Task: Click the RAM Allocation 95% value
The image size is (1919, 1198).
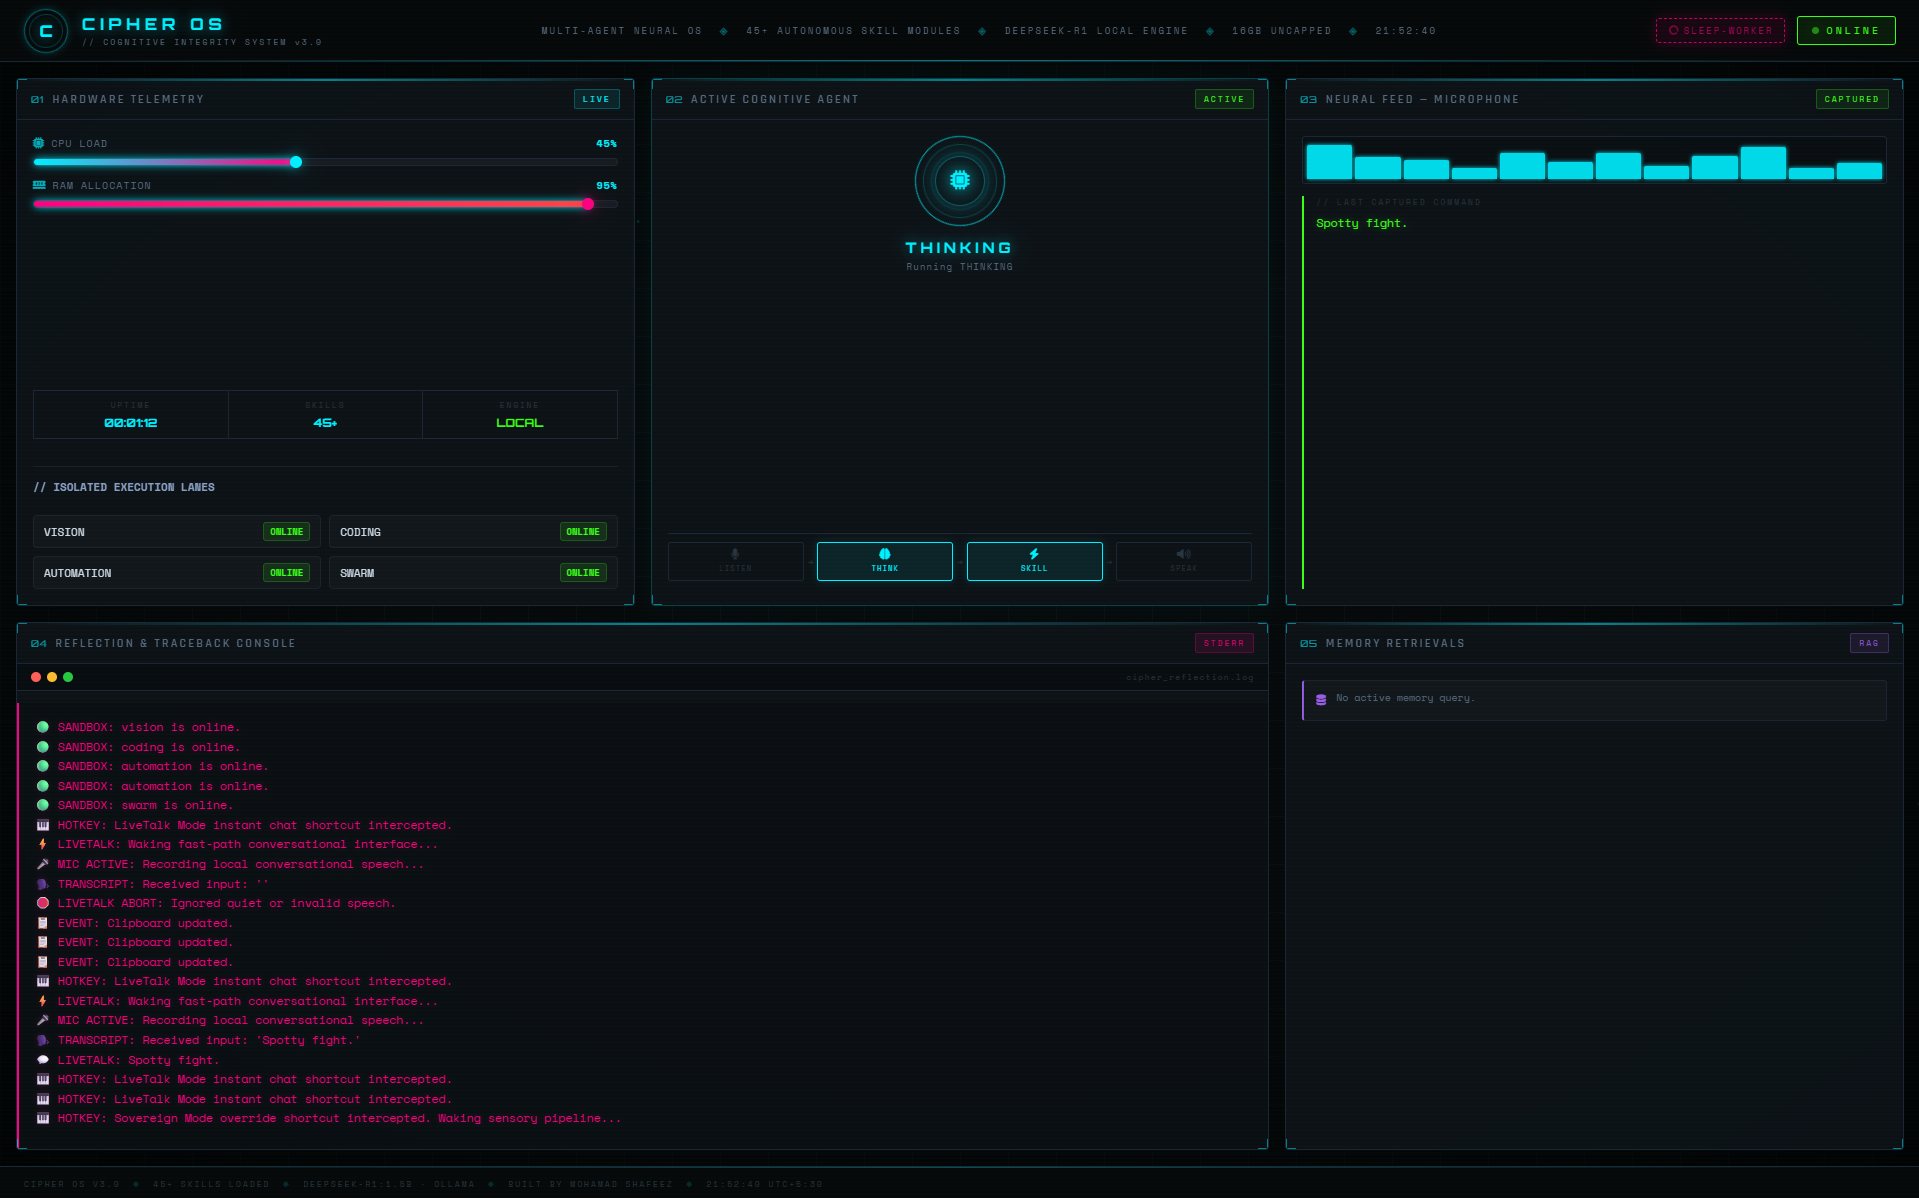Action: click(x=606, y=186)
